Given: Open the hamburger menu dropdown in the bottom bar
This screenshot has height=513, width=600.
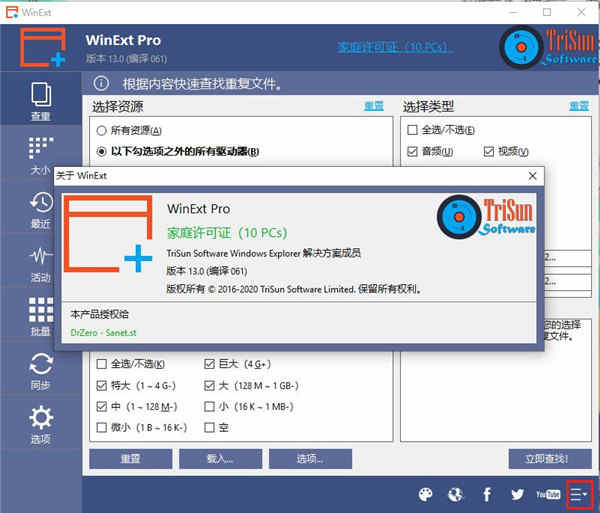Looking at the screenshot, I should tap(579, 495).
